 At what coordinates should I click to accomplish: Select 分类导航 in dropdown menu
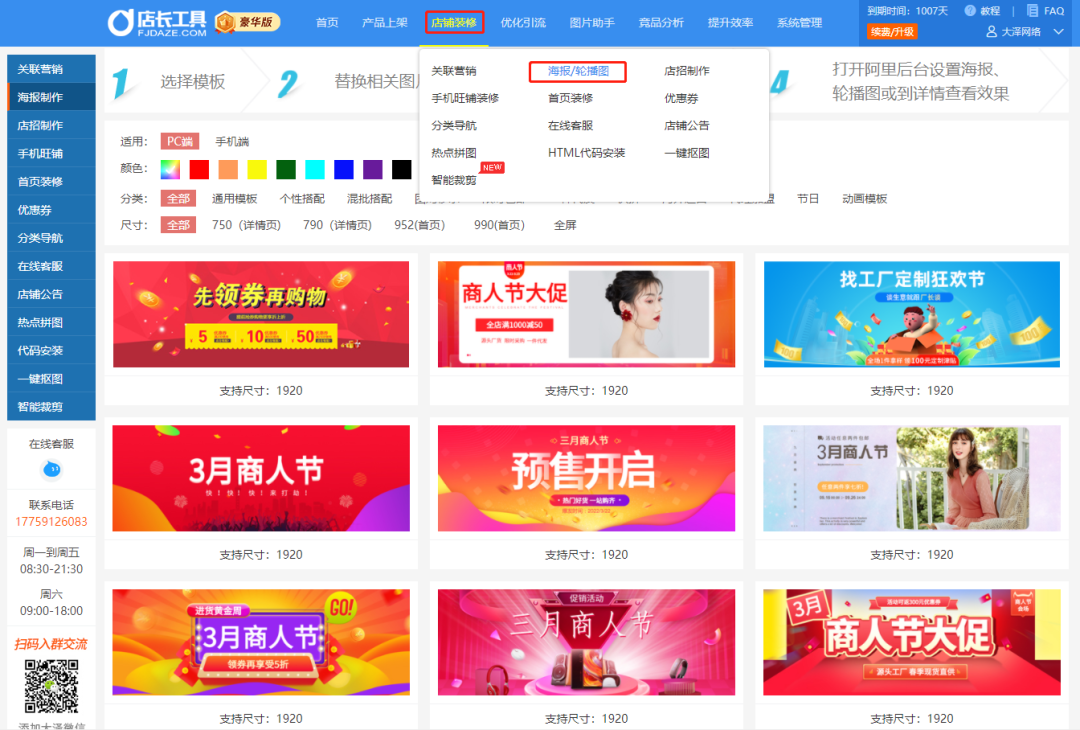[454, 125]
